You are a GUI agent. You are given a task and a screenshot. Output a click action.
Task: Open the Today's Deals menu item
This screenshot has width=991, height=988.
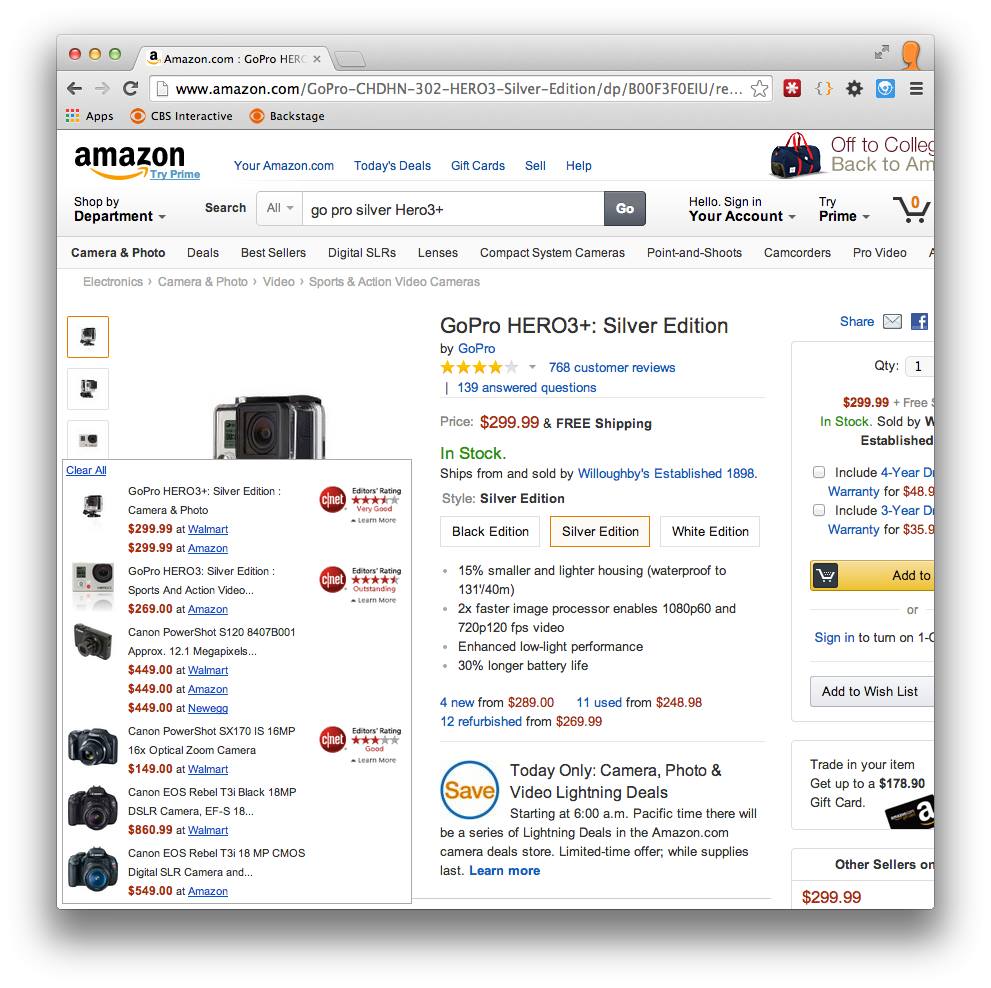click(x=392, y=166)
